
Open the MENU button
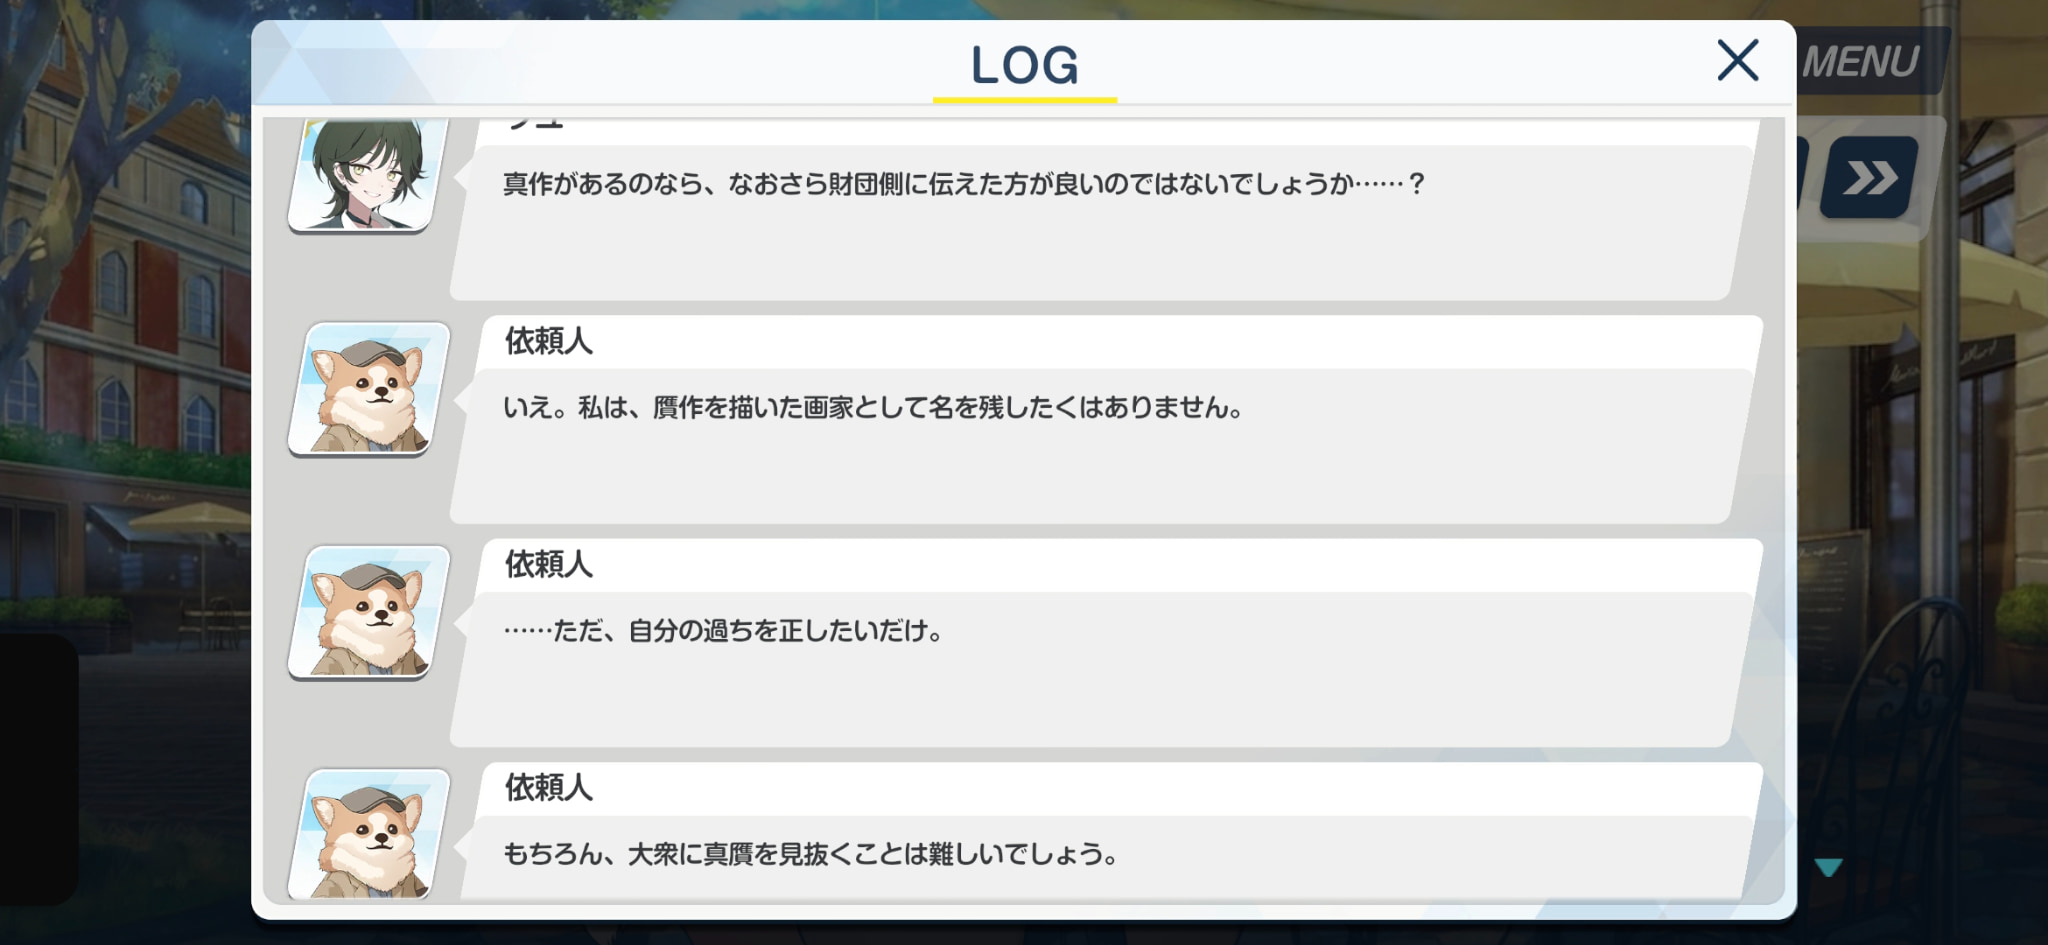click(x=1865, y=62)
